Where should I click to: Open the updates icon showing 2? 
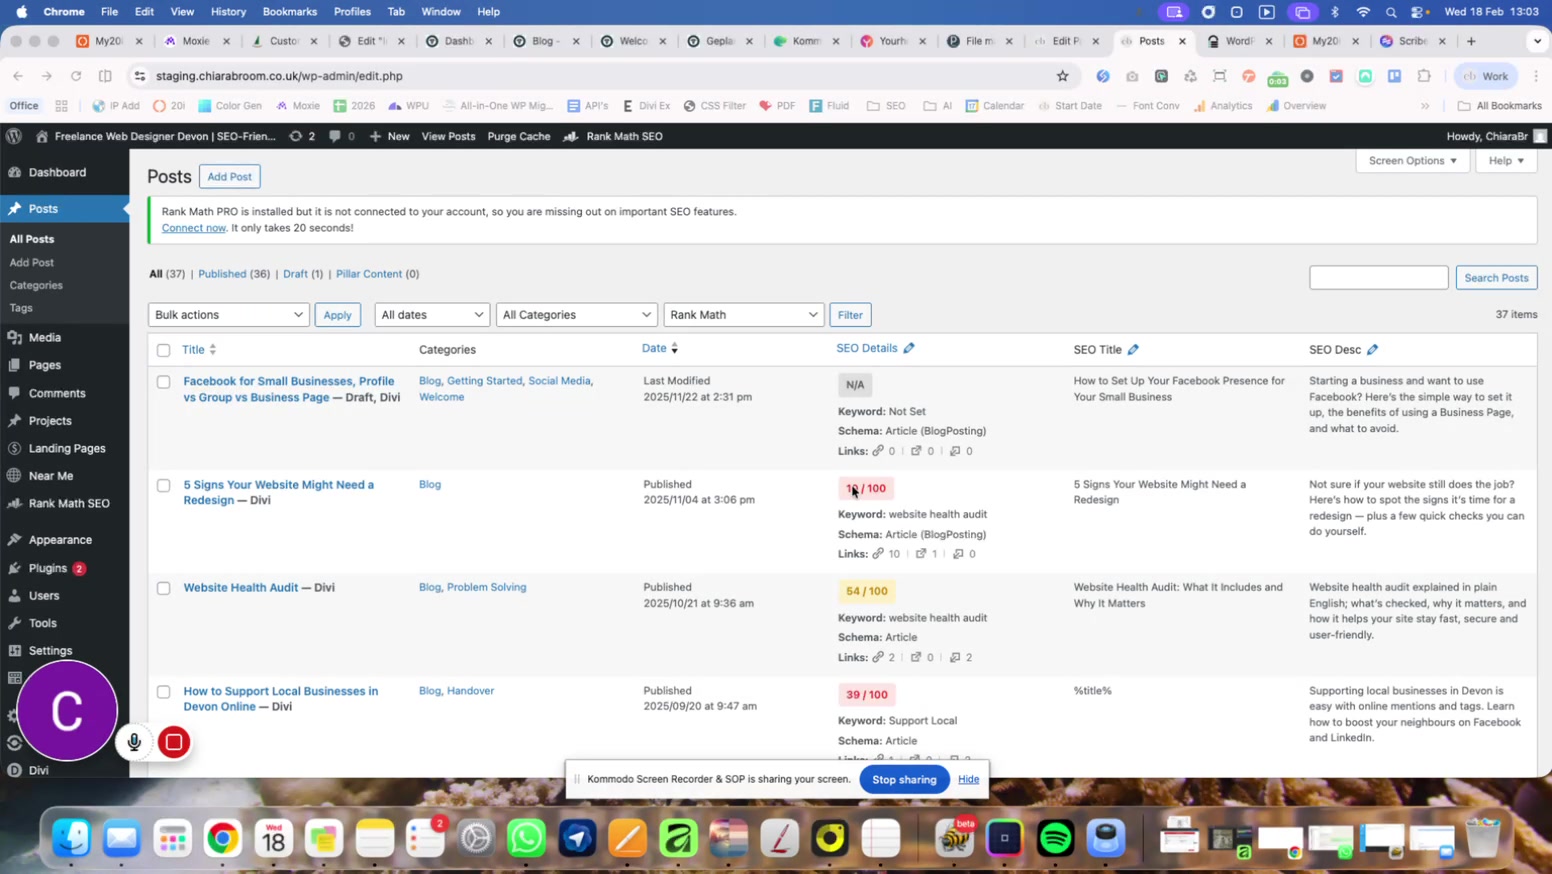click(302, 136)
